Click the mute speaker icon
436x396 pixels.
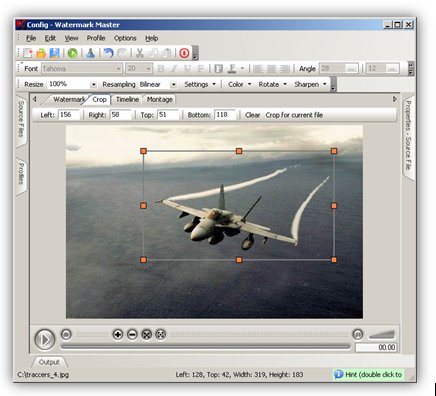pyautogui.click(x=358, y=334)
